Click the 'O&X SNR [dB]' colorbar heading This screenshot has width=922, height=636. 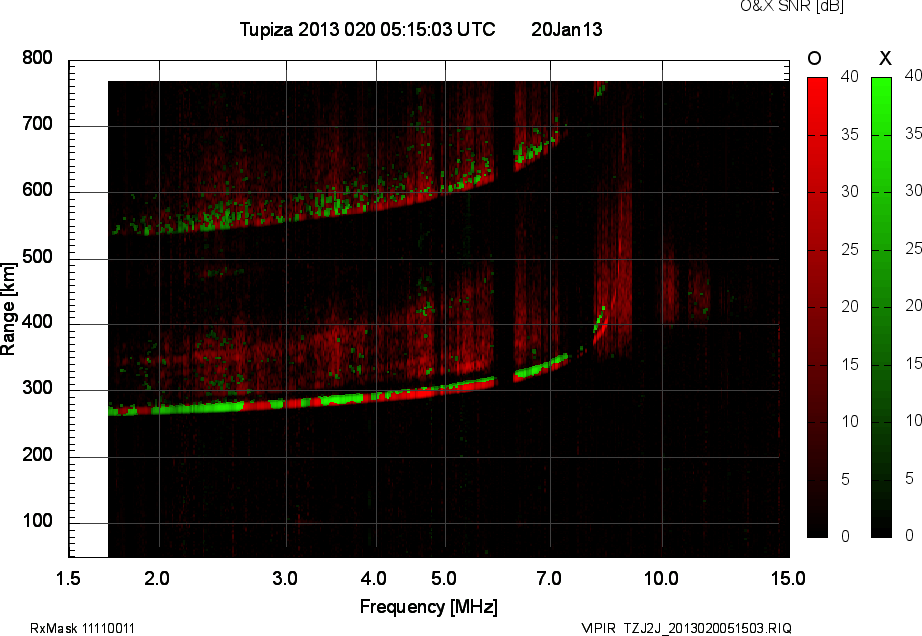click(x=792, y=6)
